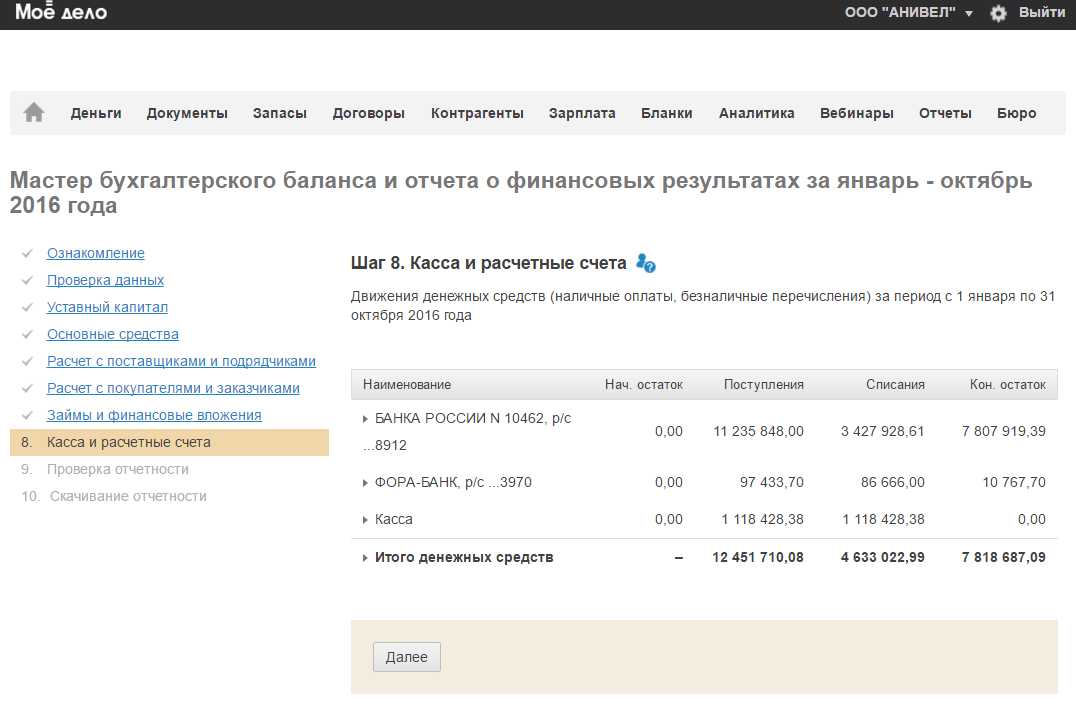Expand the БАНКА РОССИИ N 10462 row

click(366, 419)
